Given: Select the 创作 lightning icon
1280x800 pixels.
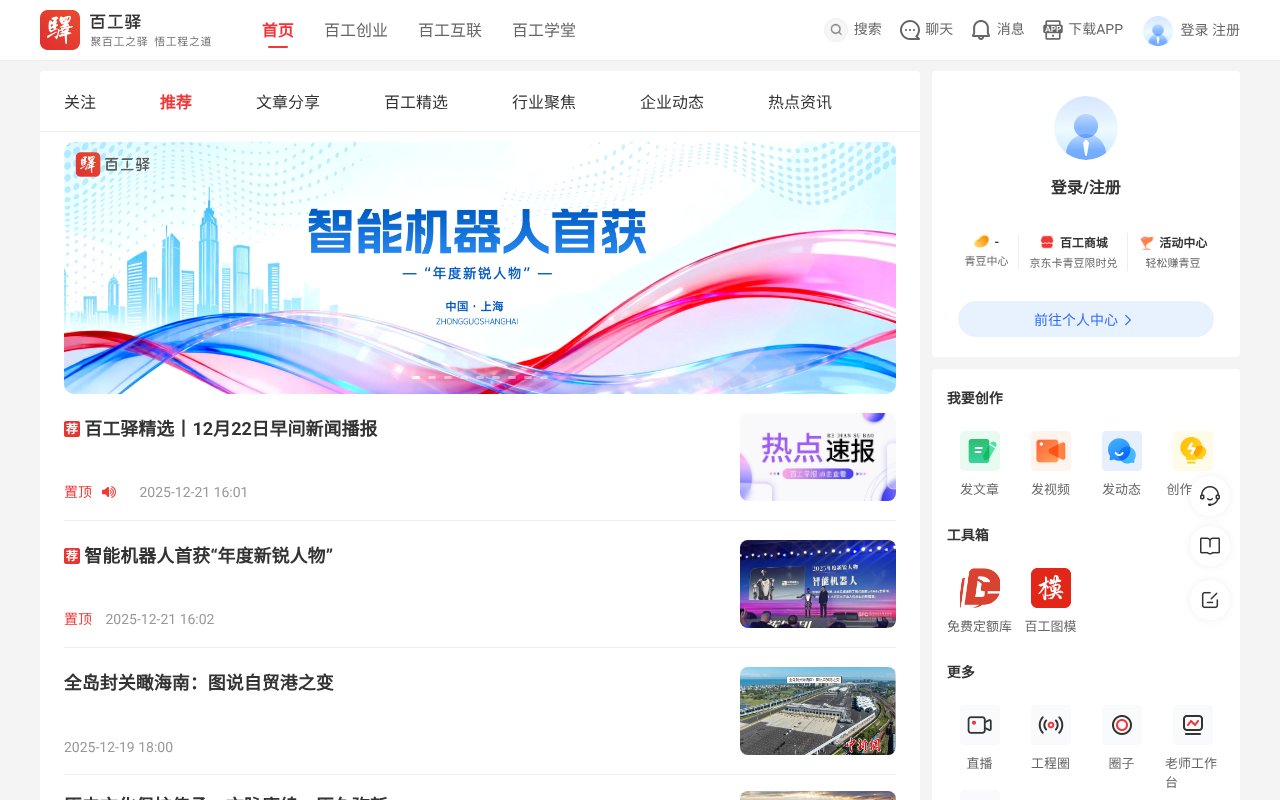Looking at the screenshot, I should pos(1192,451).
